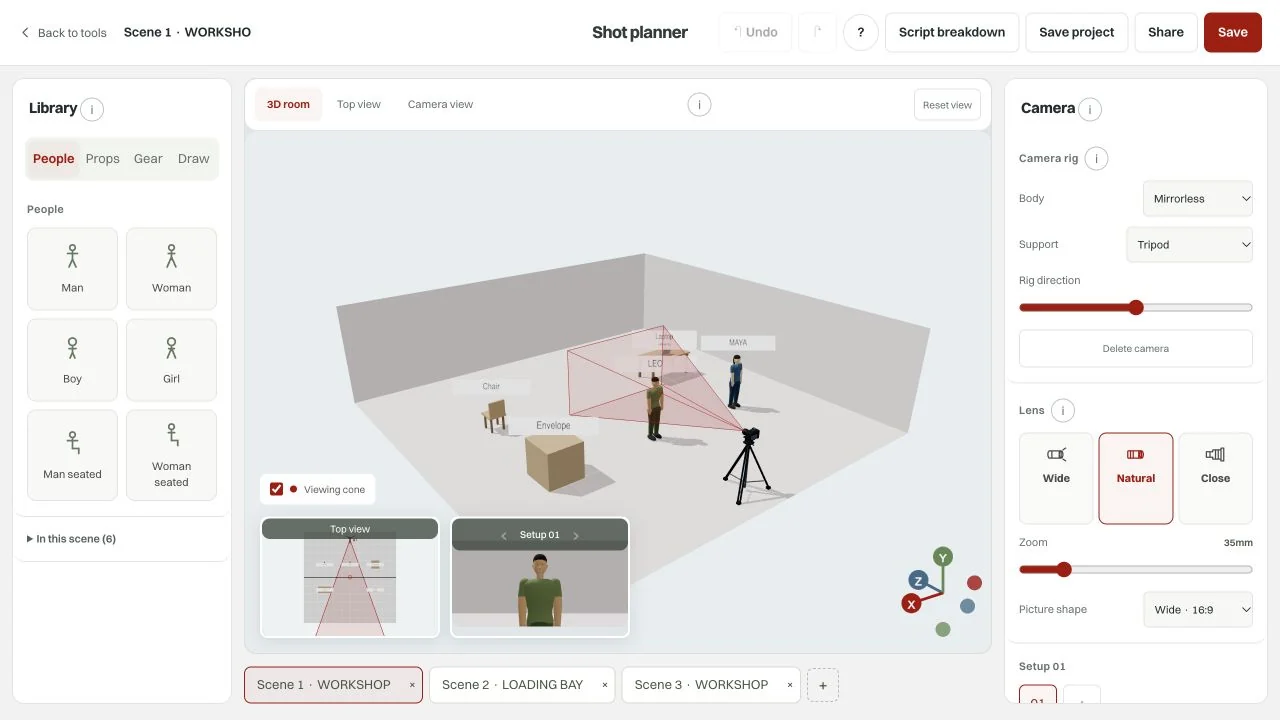The image size is (1280, 720).
Task: Click the redo arrow button
Action: pos(817,32)
